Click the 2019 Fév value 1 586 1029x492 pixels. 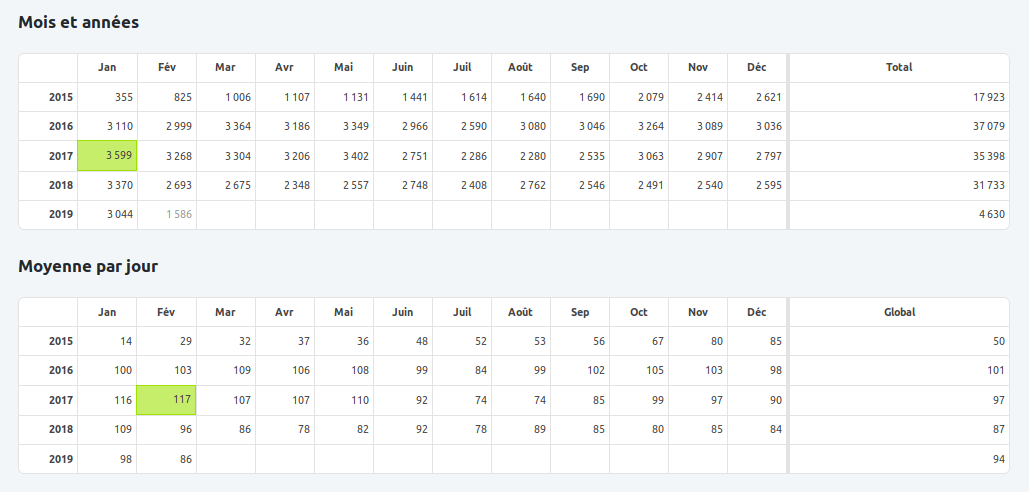pyautogui.click(x=179, y=214)
